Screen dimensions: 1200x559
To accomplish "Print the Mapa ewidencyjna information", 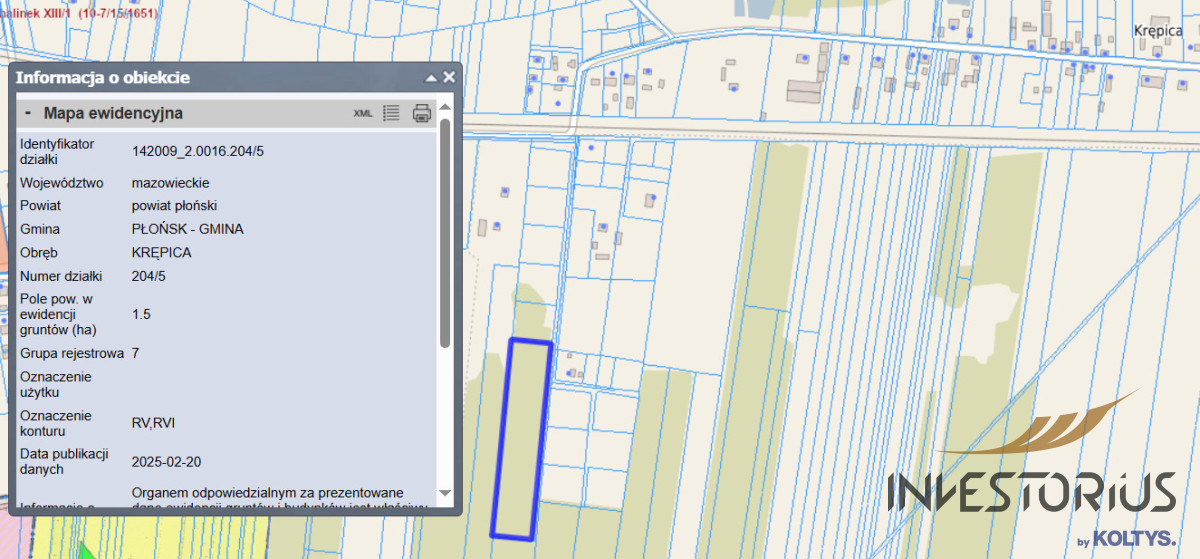I will (422, 113).
